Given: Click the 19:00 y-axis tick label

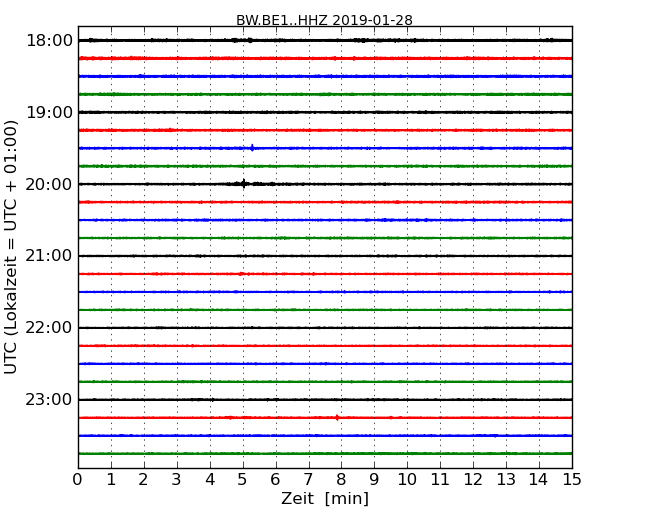Looking at the screenshot, I should [x=49, y=112].
